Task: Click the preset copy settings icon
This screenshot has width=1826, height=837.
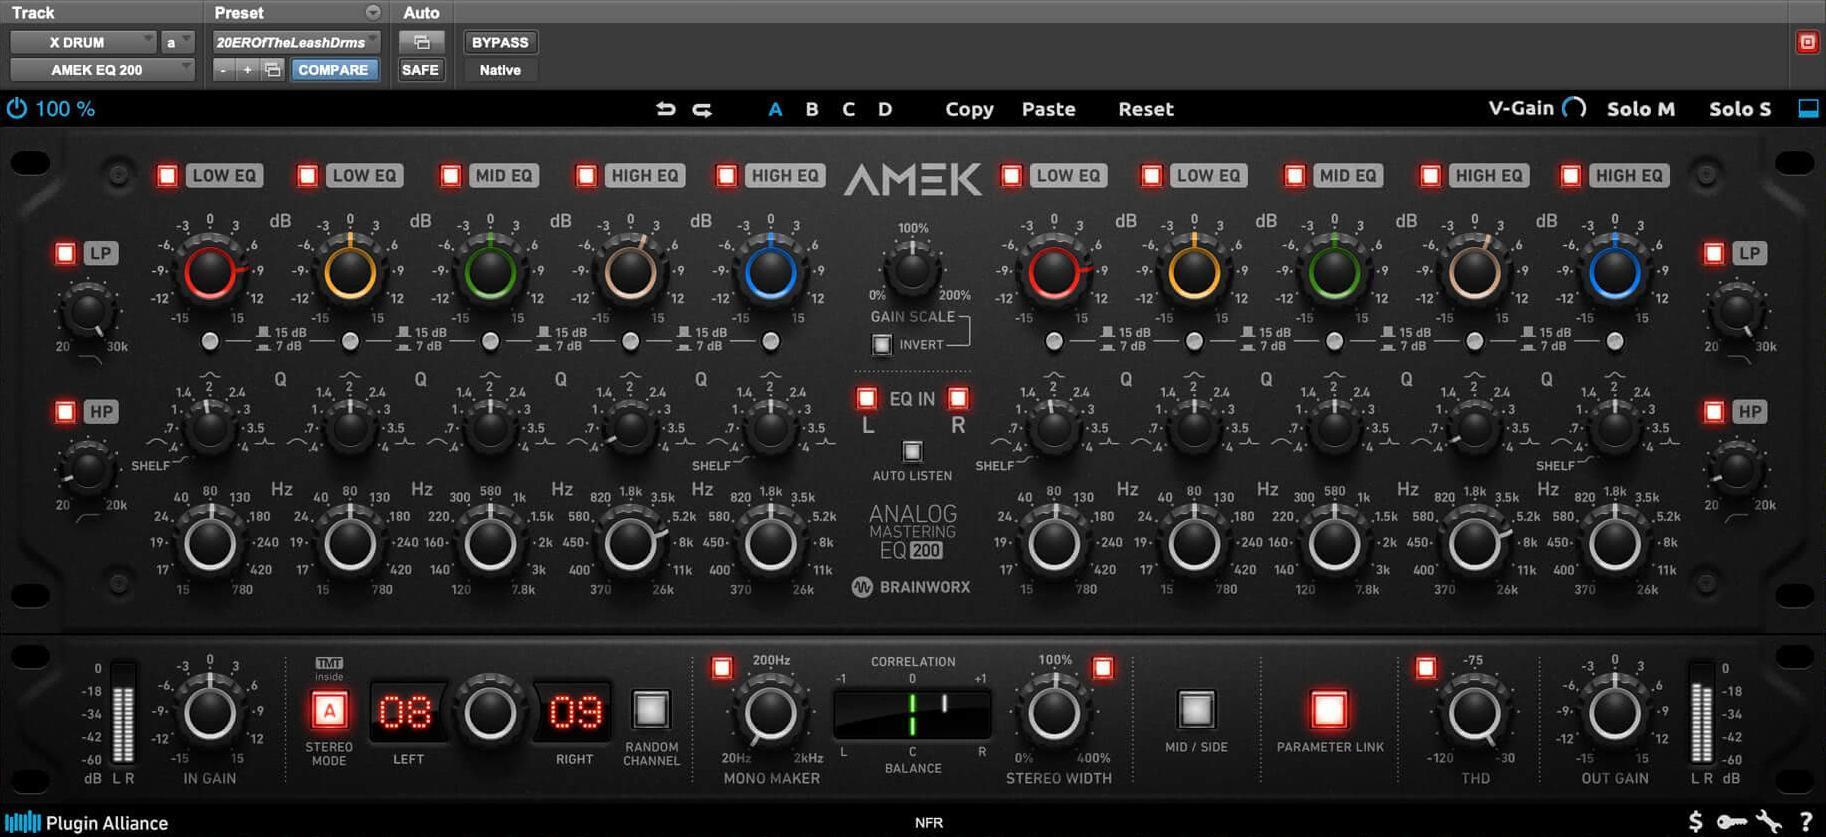Action: coord(272,70)
